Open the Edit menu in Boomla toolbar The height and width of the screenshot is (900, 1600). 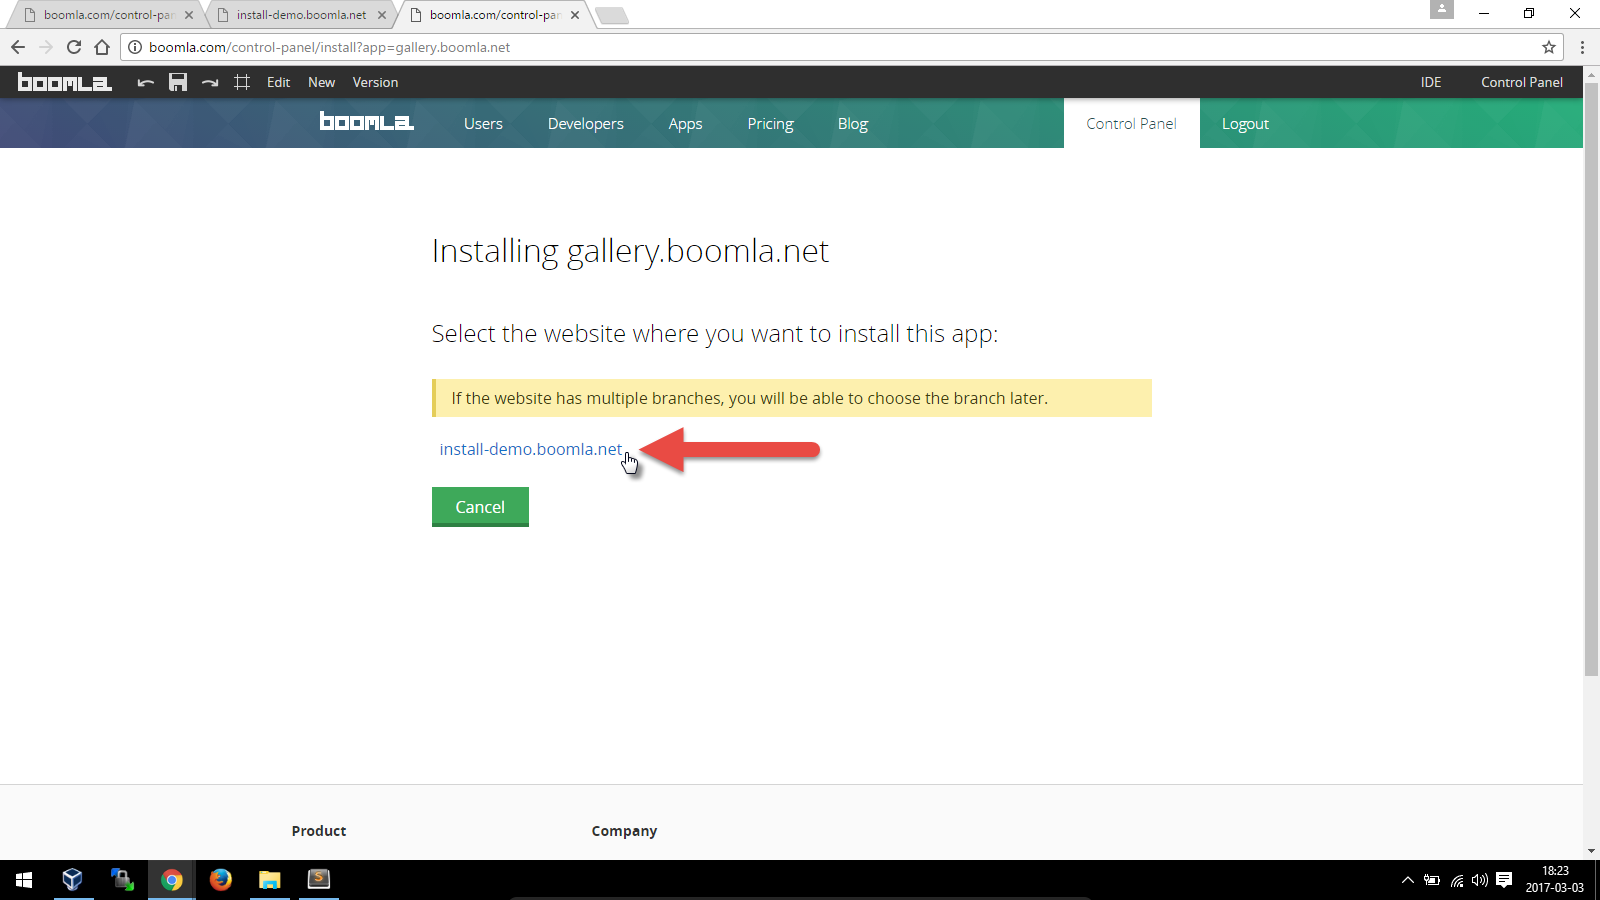278,82
